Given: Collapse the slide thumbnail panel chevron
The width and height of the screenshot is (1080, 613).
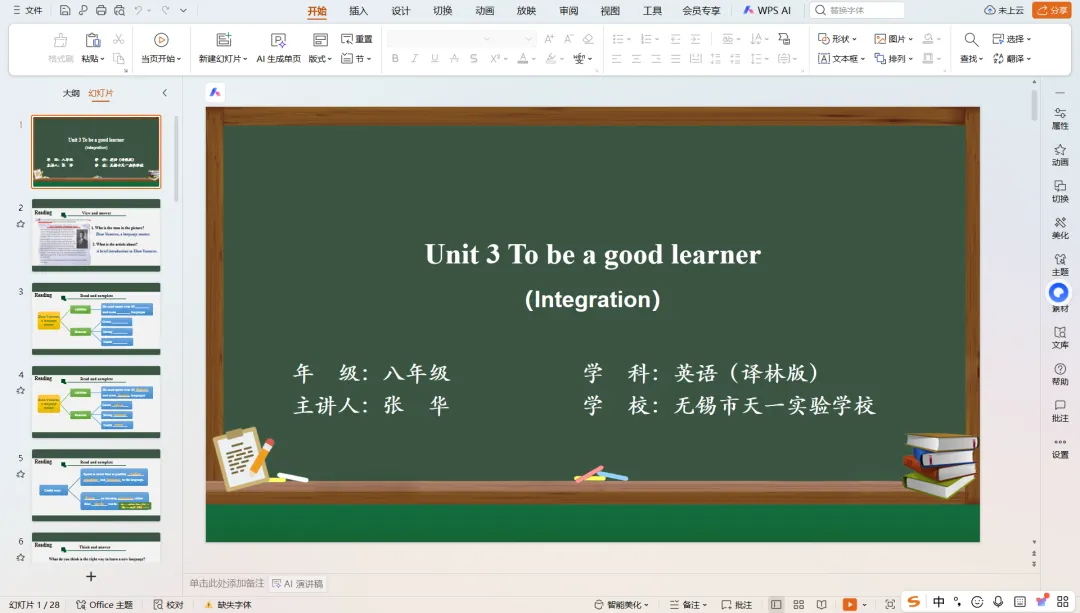Looking at the screenshot, I should pos(165,93).
